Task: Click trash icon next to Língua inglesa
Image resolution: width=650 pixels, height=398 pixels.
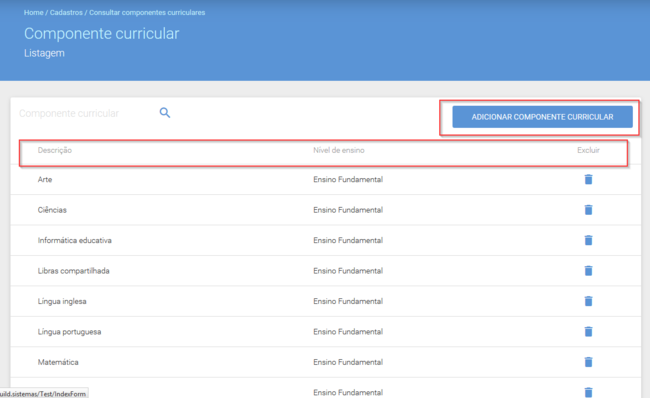Action: [588, 301]
